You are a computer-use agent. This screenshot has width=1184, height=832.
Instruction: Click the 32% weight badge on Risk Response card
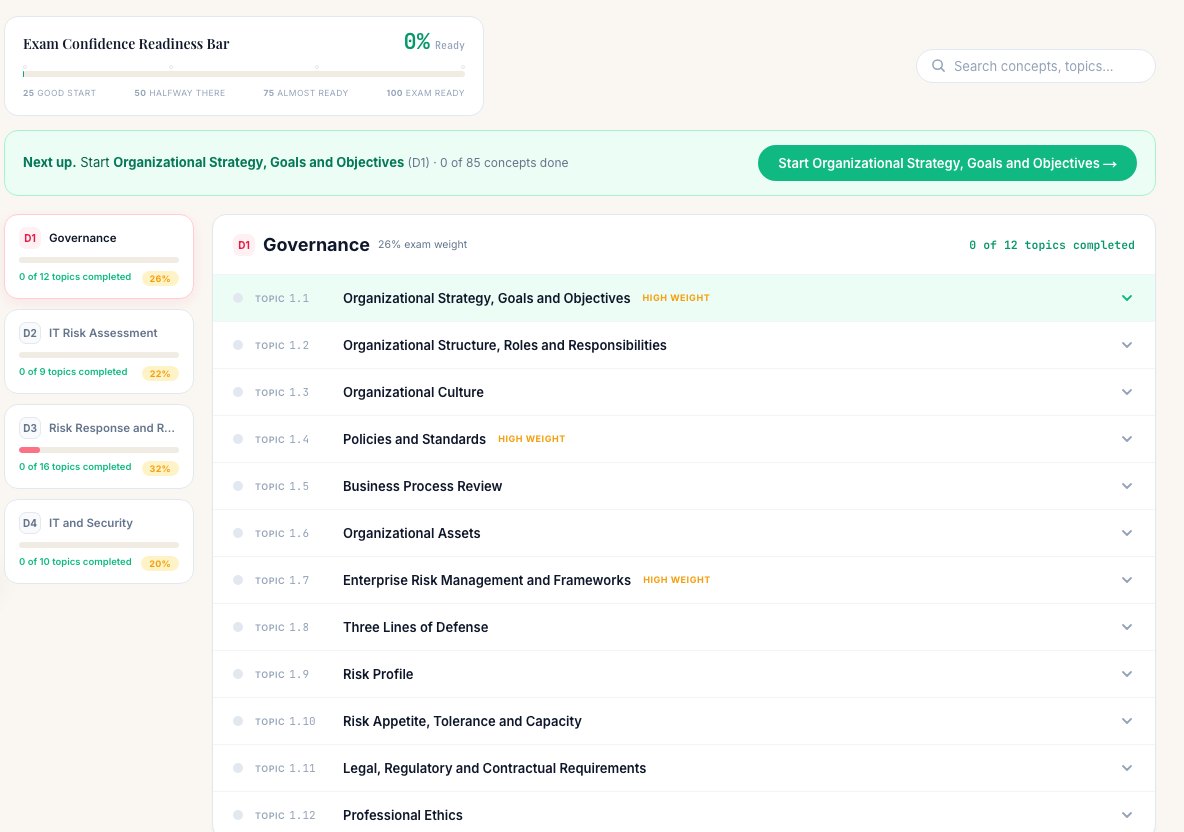pyautogui.click(x=160, y=469)
